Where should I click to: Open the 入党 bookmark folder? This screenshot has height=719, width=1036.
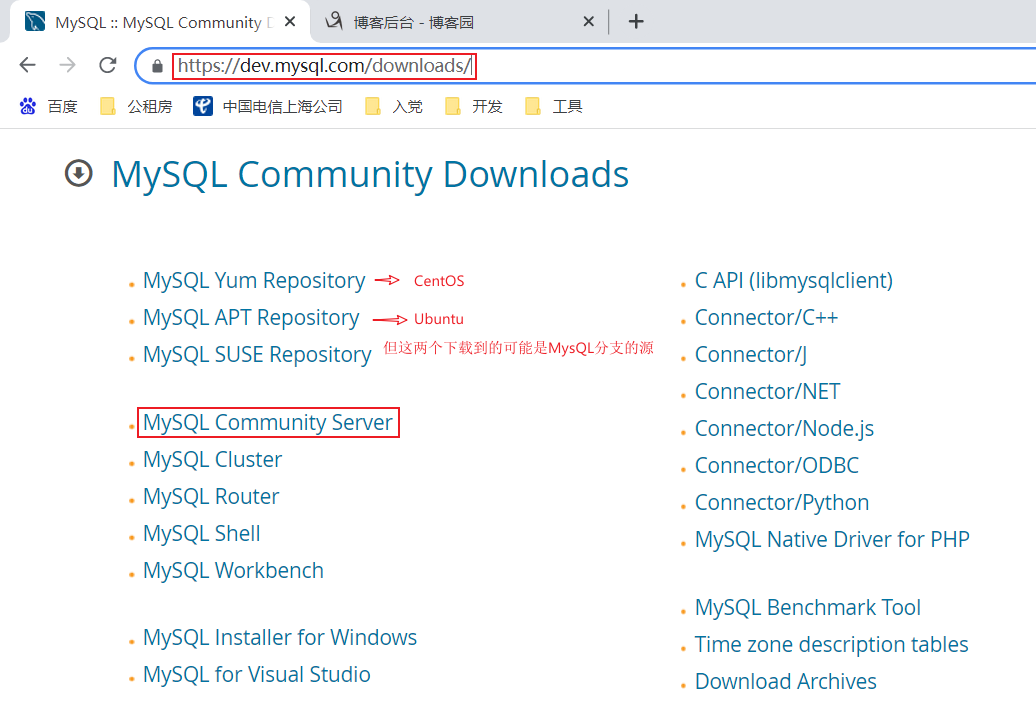click(x=394, y=106)
